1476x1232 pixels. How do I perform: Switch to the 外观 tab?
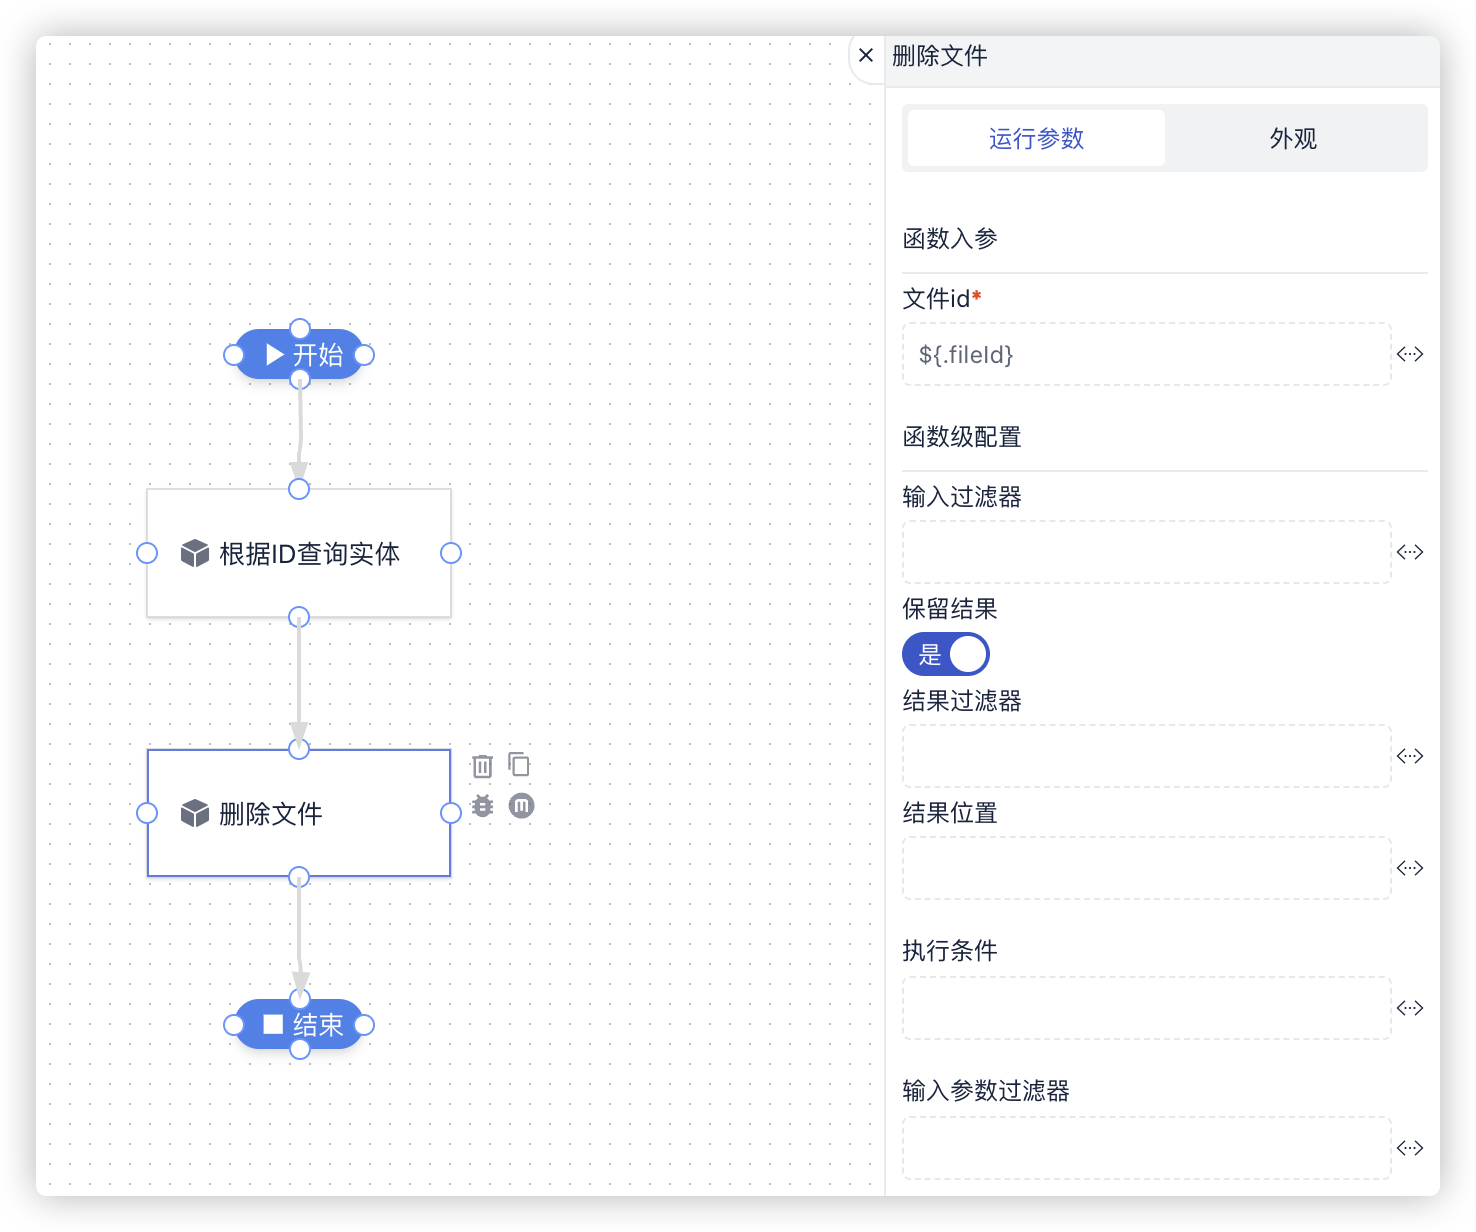pyautogui.click(x=1293, y=139)
